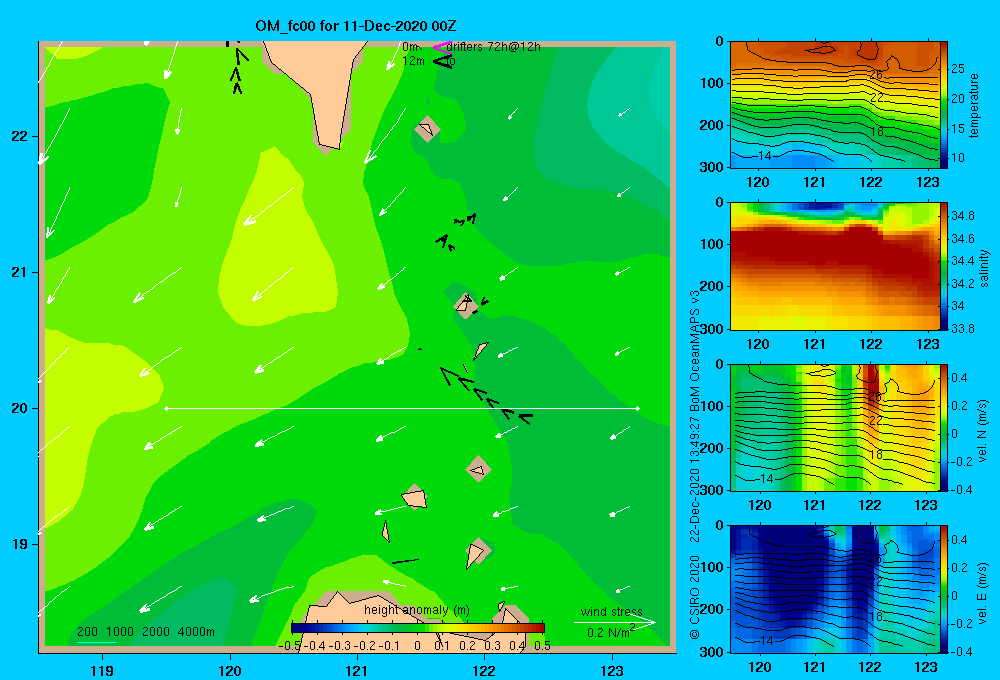Click the '34.8' tick on salinity colorbar
The height and width of the screenshot is (680, 1000).
tap(962, 216)
